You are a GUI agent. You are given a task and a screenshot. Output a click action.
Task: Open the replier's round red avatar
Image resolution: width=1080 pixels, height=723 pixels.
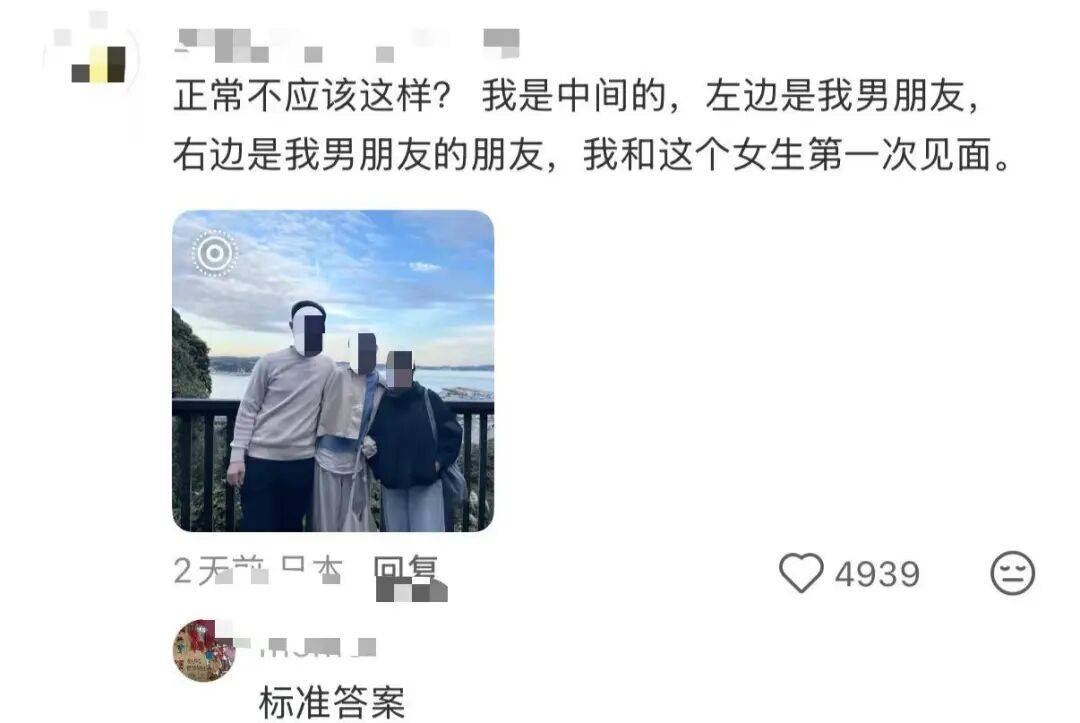click(205, 649)
